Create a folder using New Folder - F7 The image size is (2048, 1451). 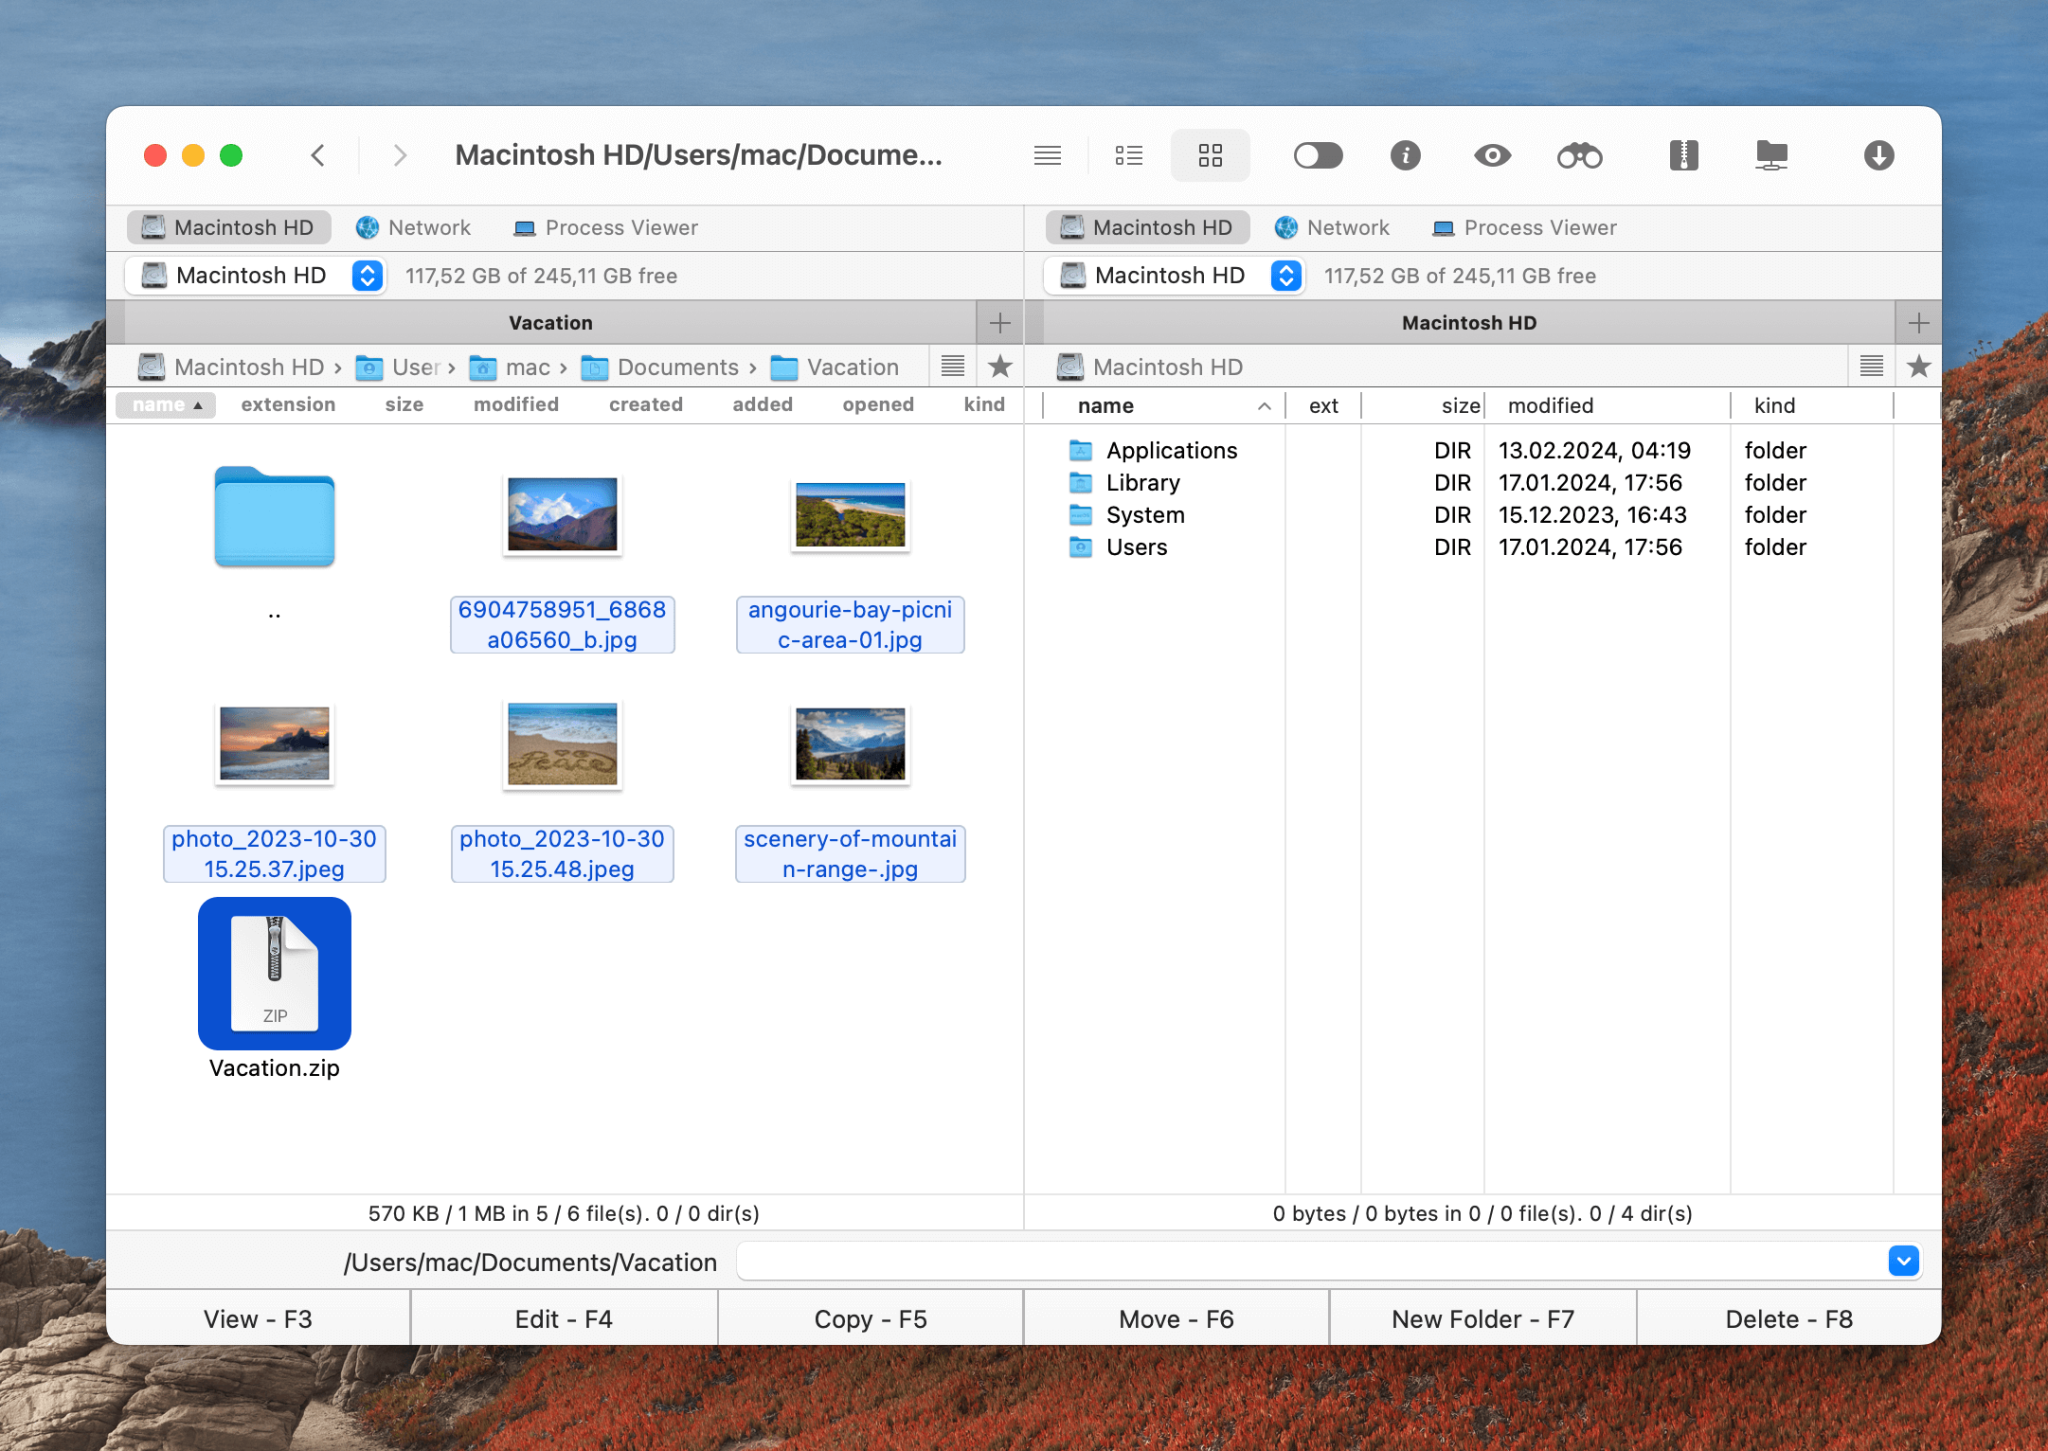1481,1318
